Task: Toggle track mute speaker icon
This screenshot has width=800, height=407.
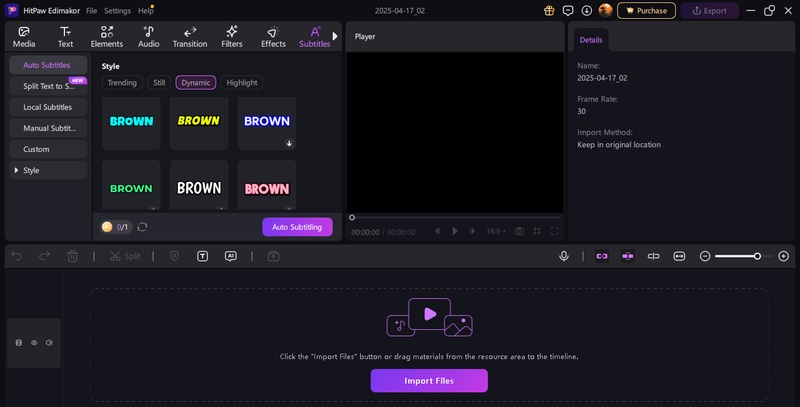Action: (x=49, y=343)
